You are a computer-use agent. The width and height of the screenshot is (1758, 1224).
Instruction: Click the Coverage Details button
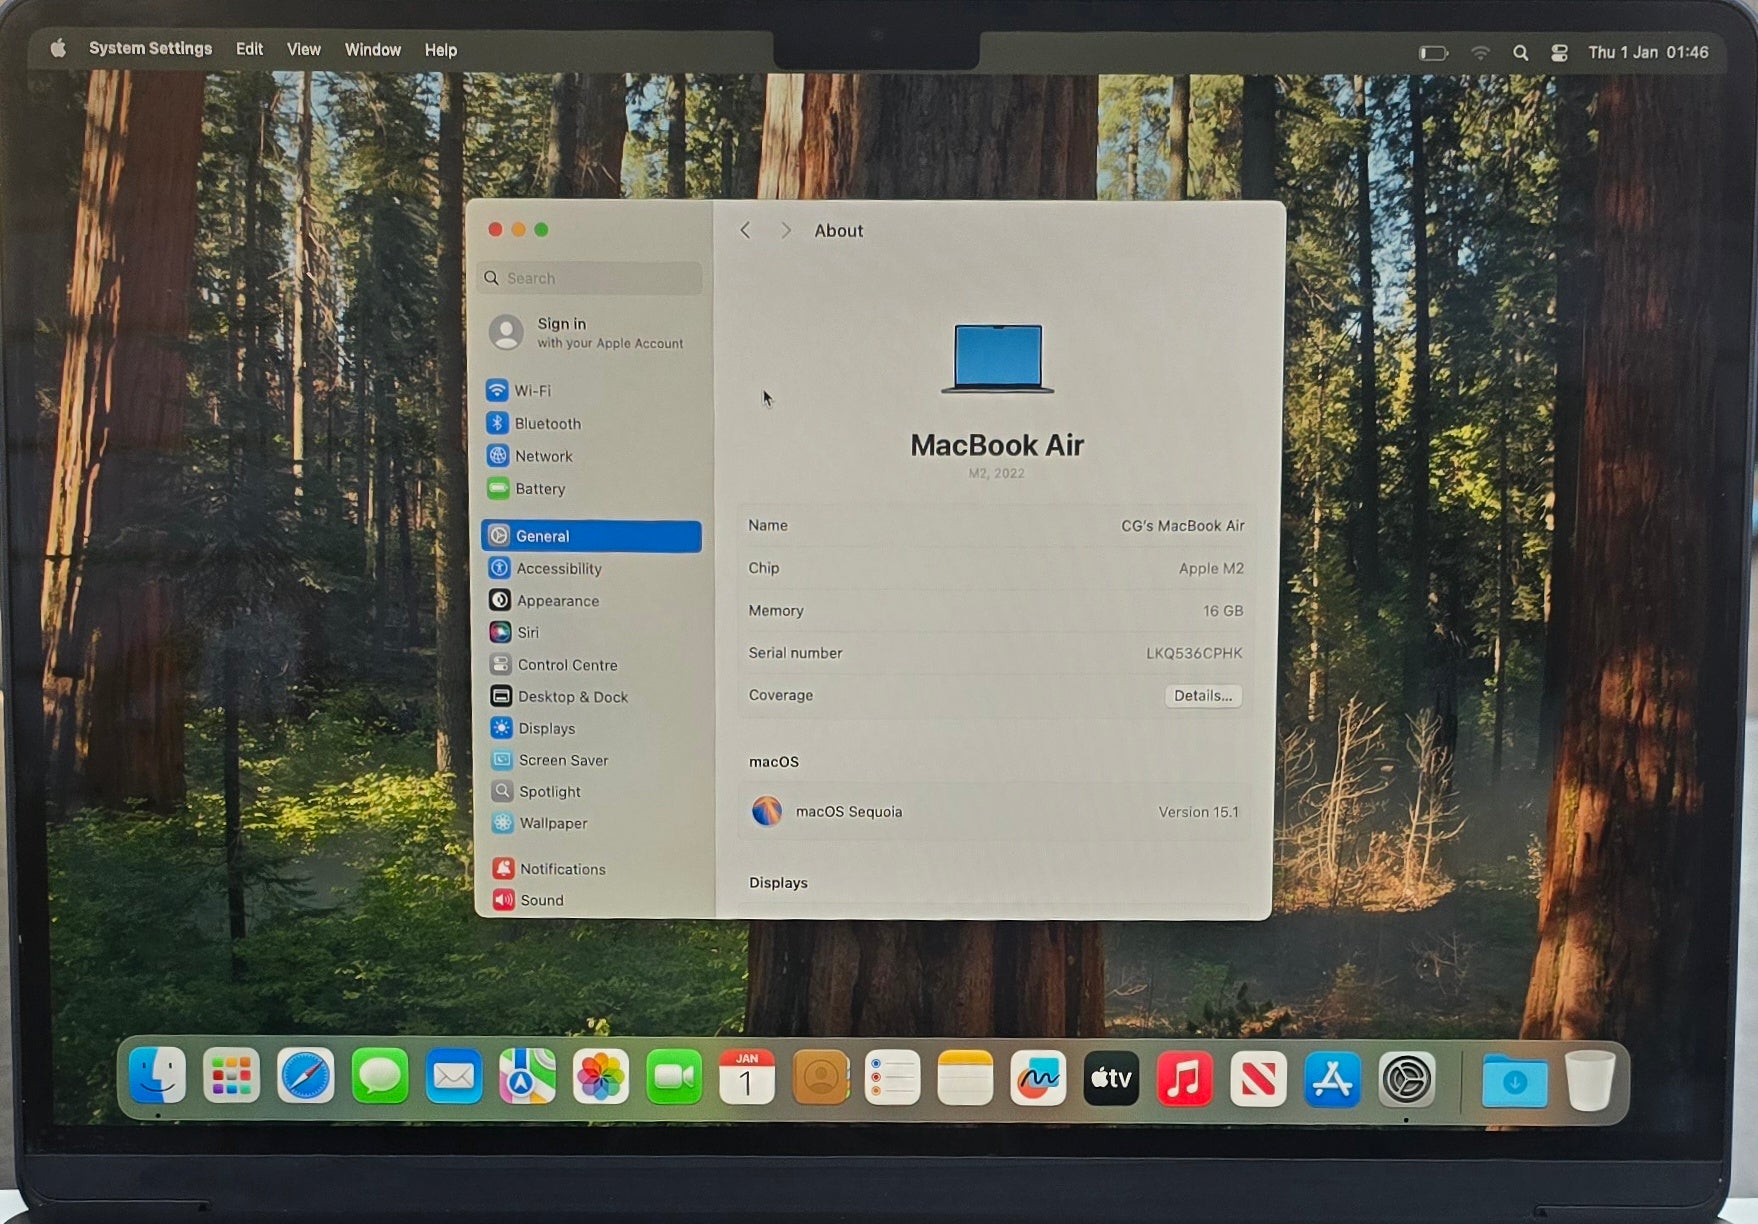(x=1203, y=696)
